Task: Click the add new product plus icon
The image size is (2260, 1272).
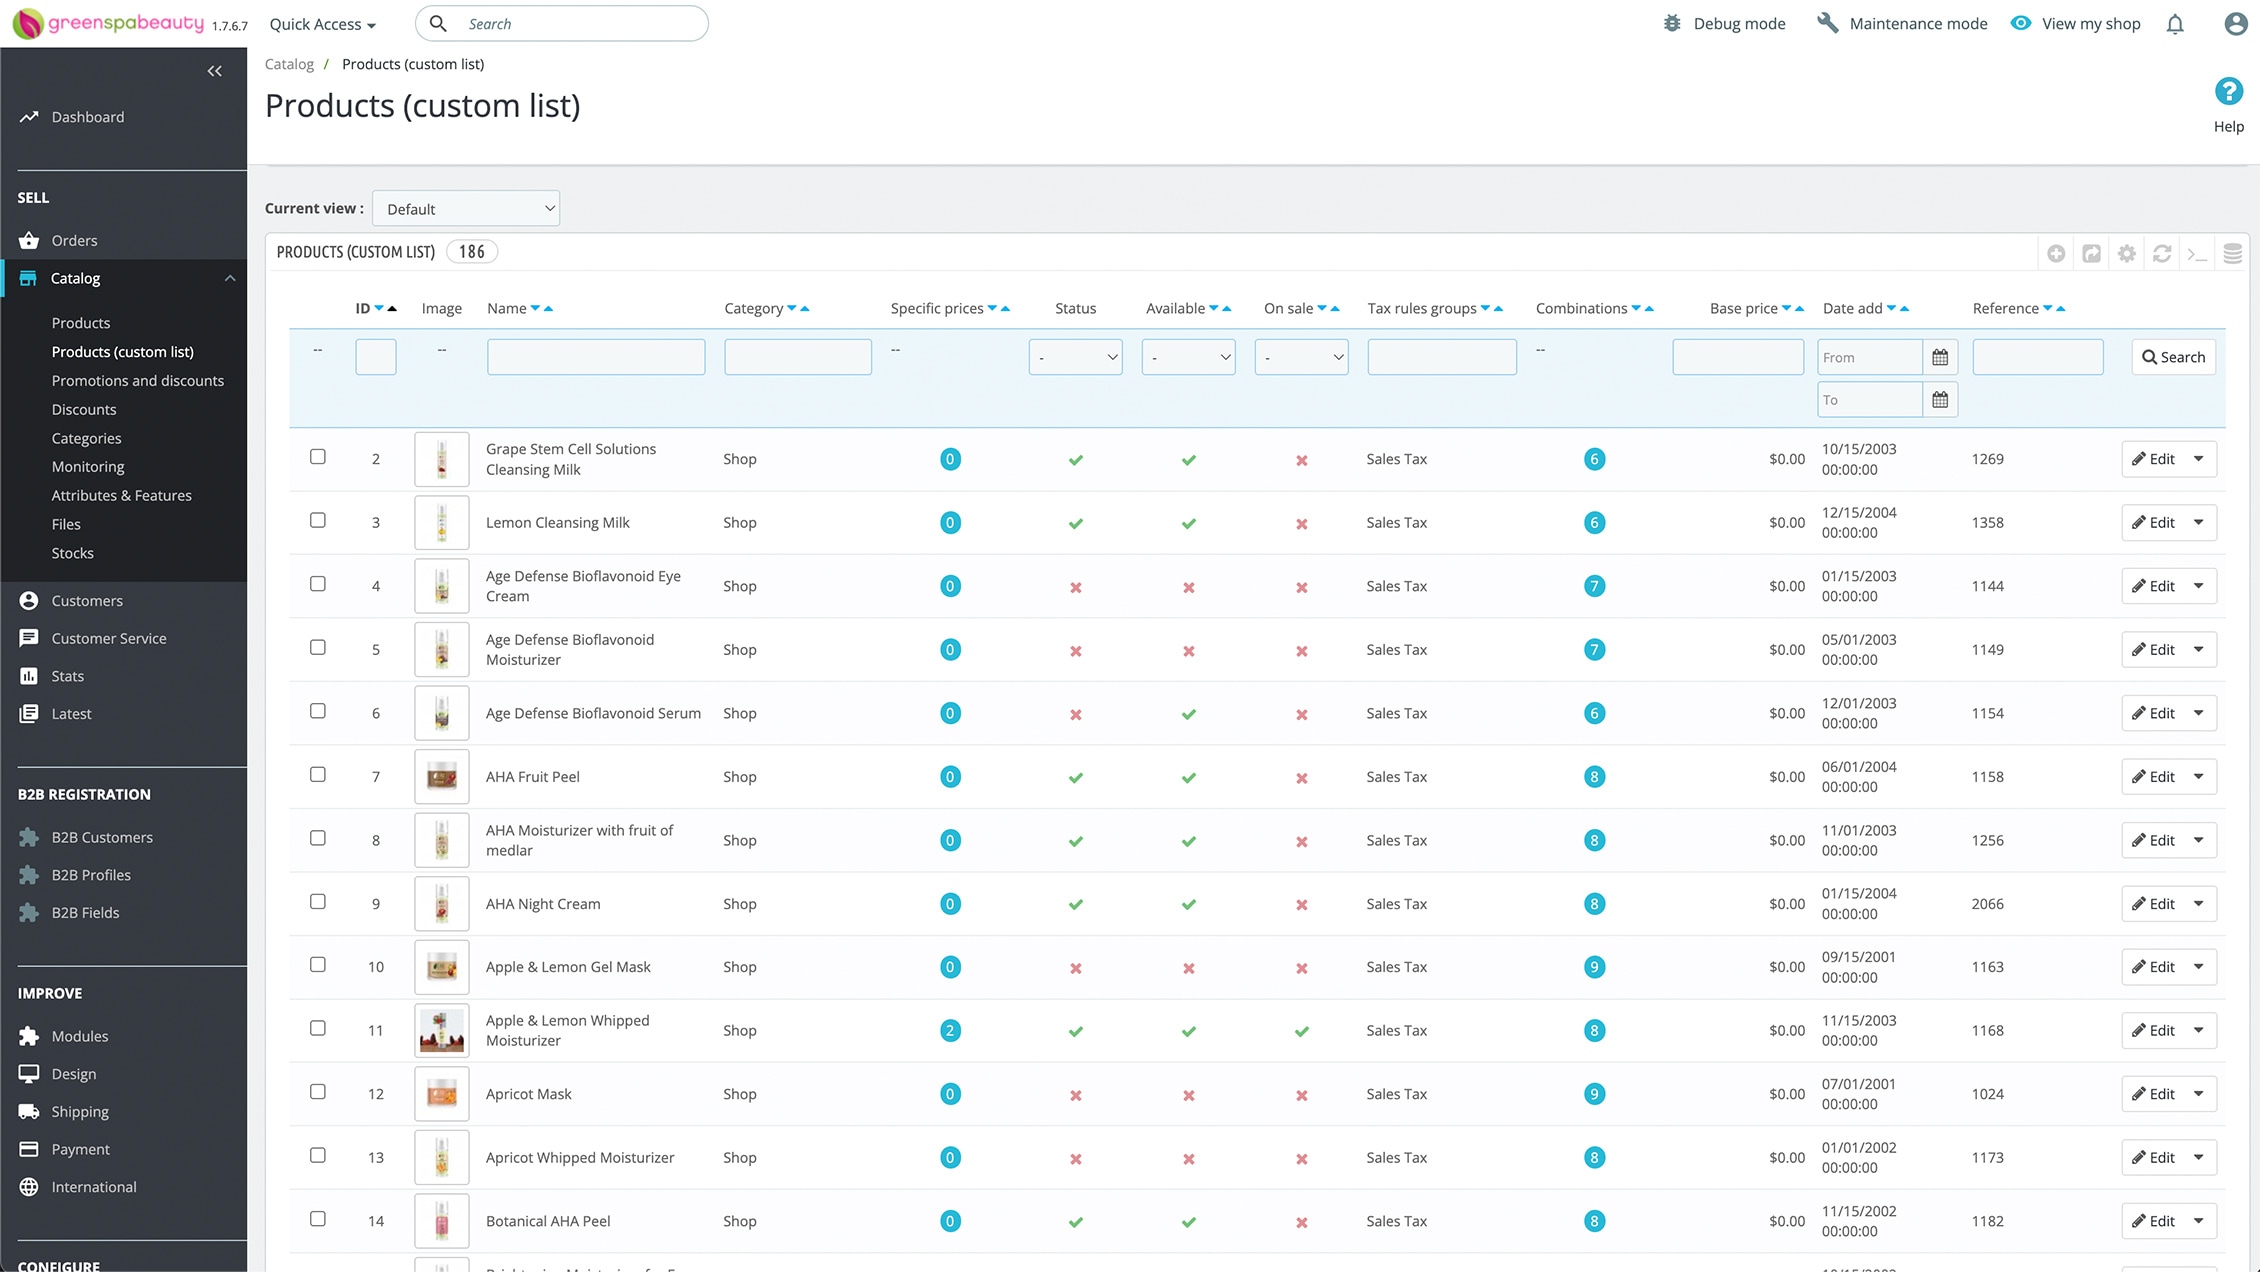Action: pyautogui.click(x=2056, y=254)
